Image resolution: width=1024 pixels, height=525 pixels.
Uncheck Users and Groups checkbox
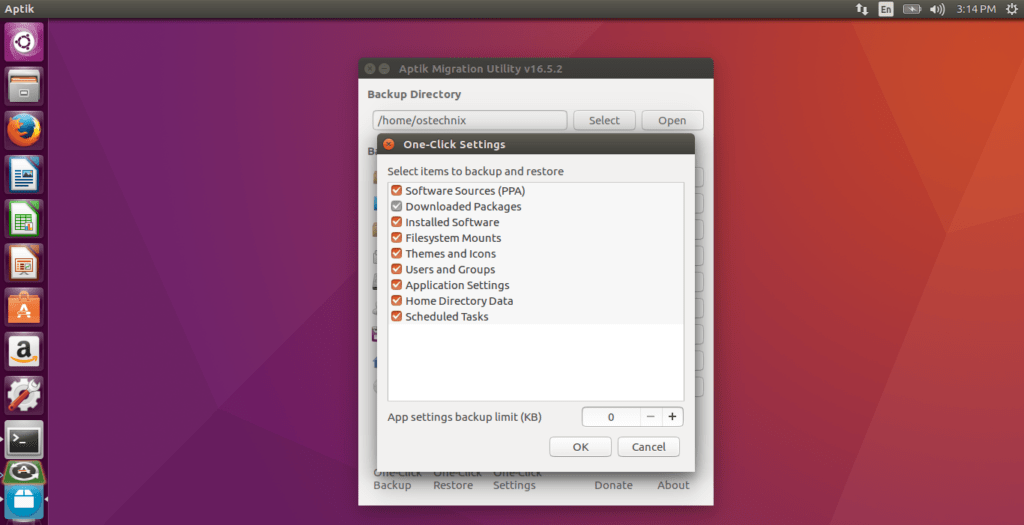pos(396,269)
